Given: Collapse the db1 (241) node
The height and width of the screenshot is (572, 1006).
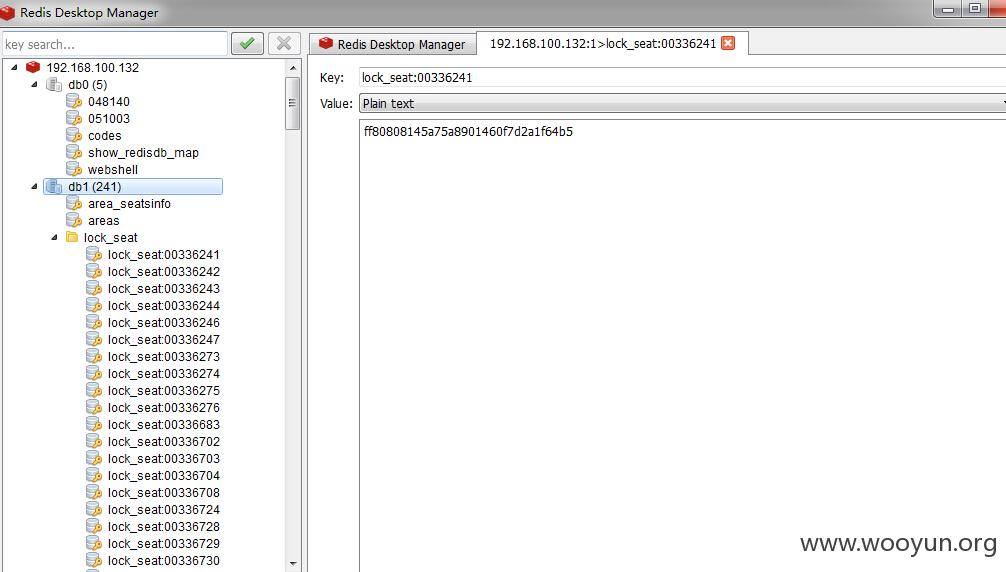Looking at the screenshot, I should 34,187.
